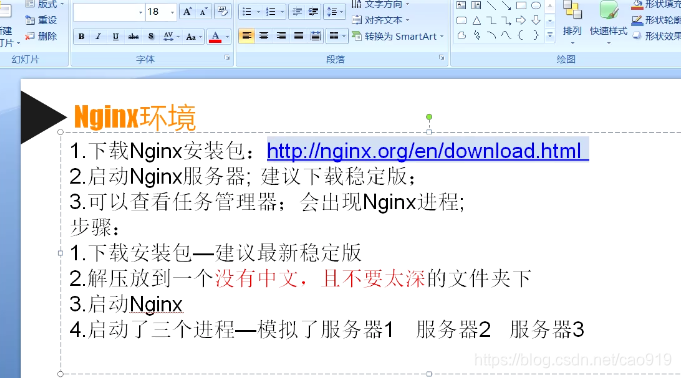Pick the elbow connector shape

491,20
